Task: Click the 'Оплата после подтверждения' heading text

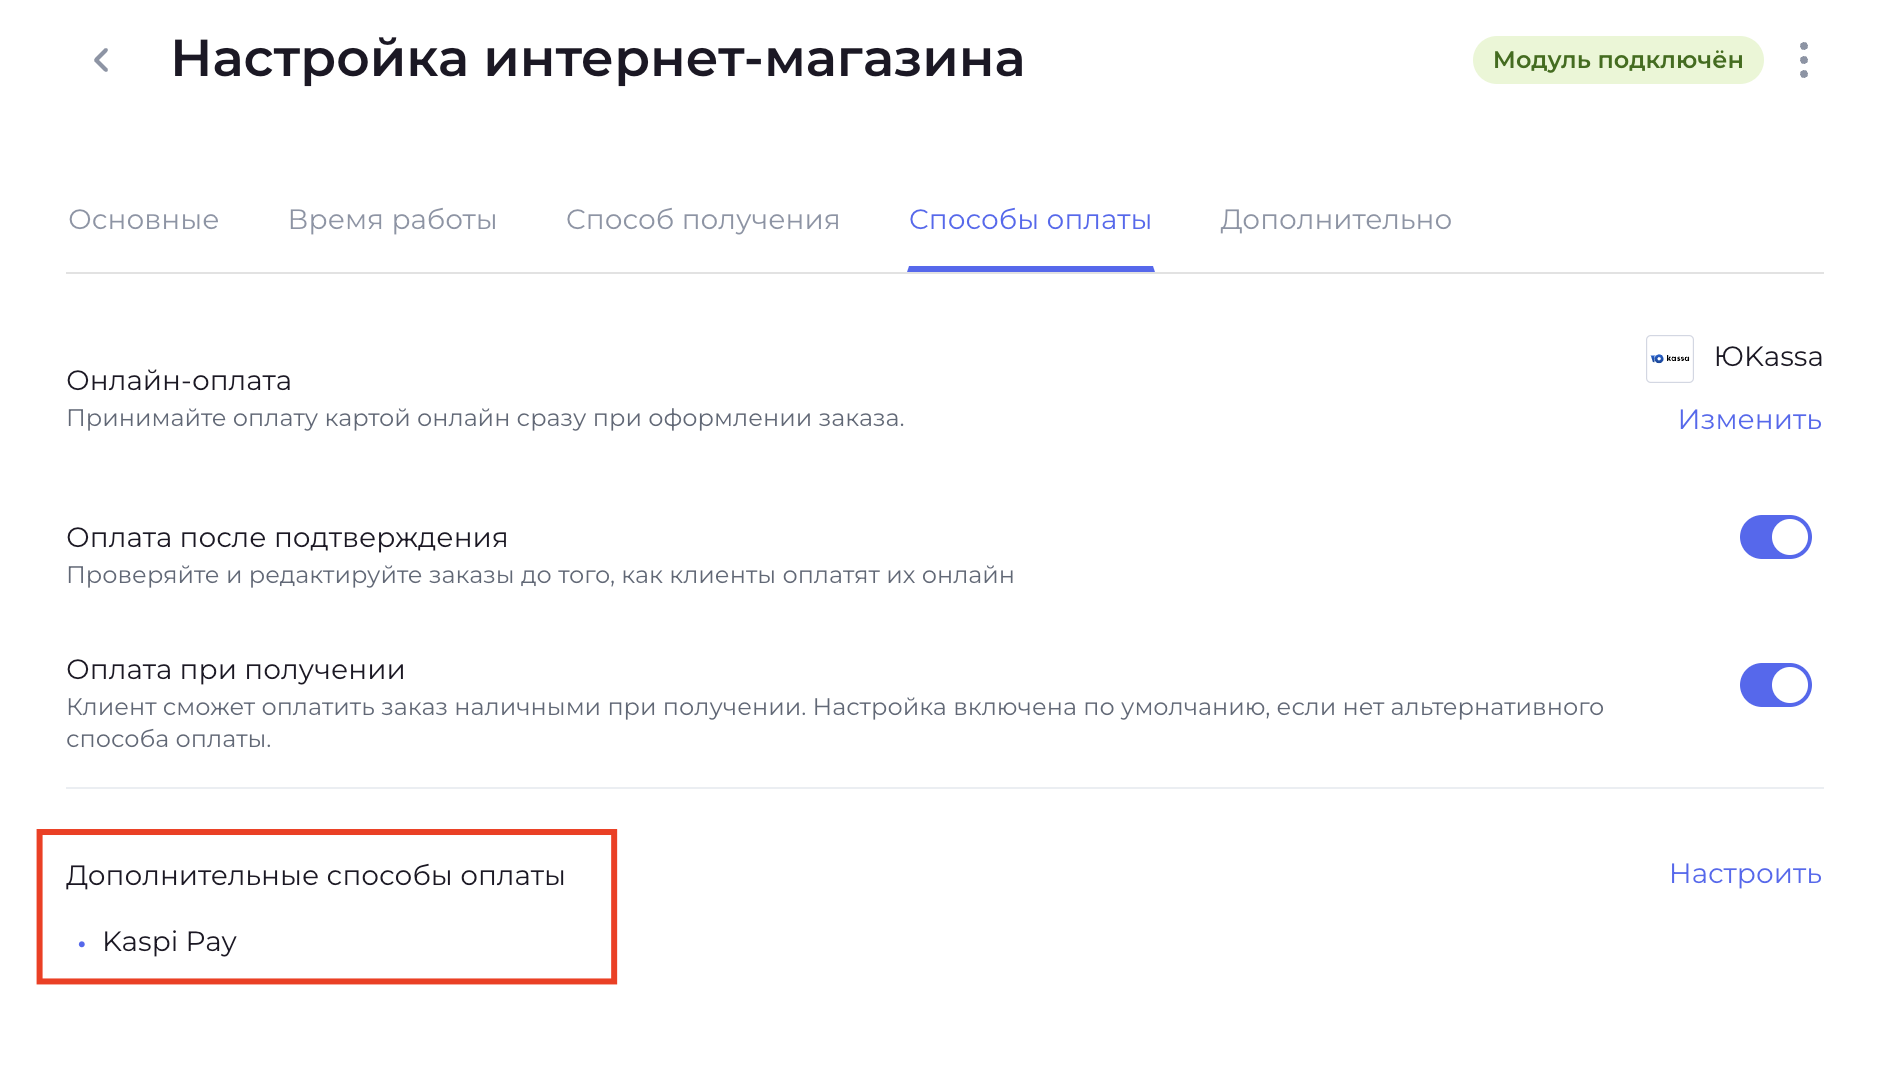Action: coord(287,538)
